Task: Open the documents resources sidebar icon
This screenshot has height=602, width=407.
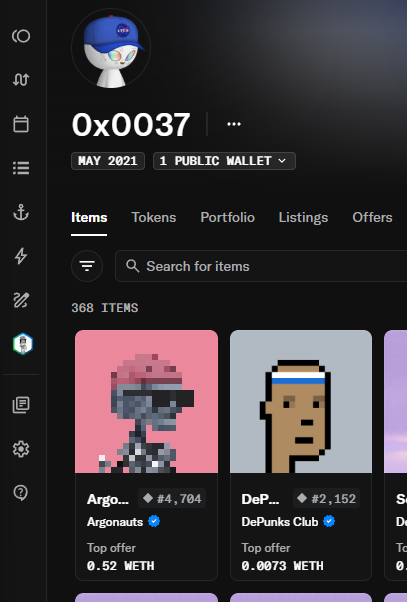Action: click(x=21, y=405)
